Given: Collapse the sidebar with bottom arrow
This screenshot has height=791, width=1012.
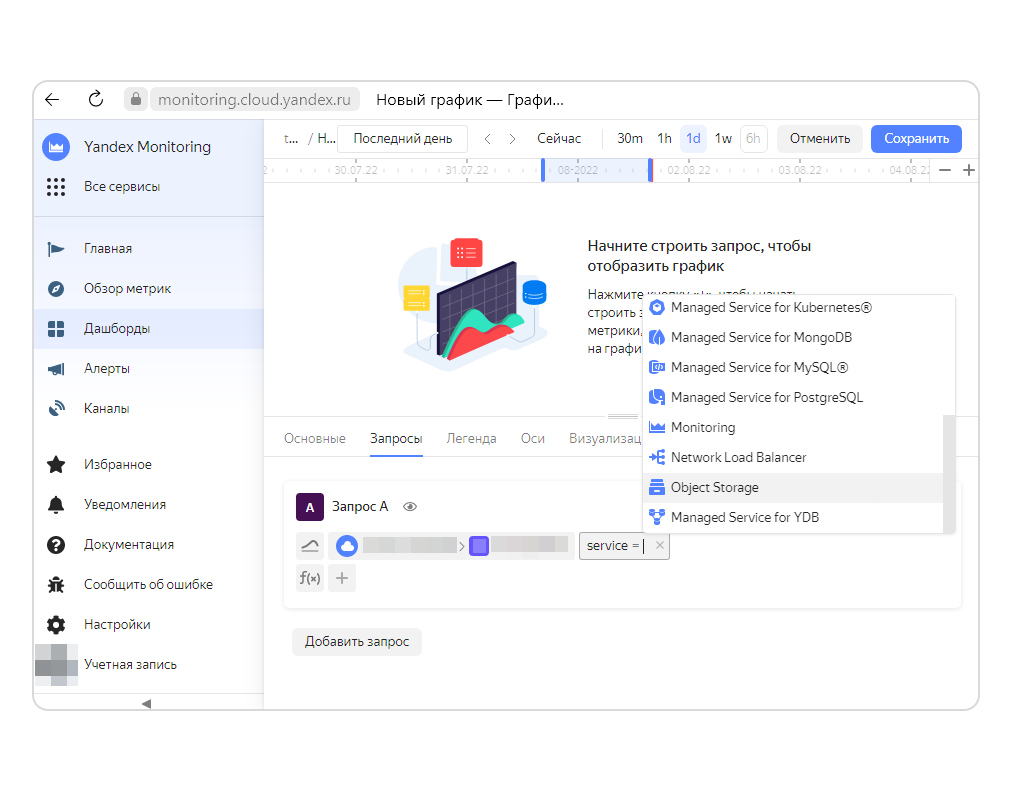Looking at the screenshot, I should pyautogui.click(x=147, y=704).
